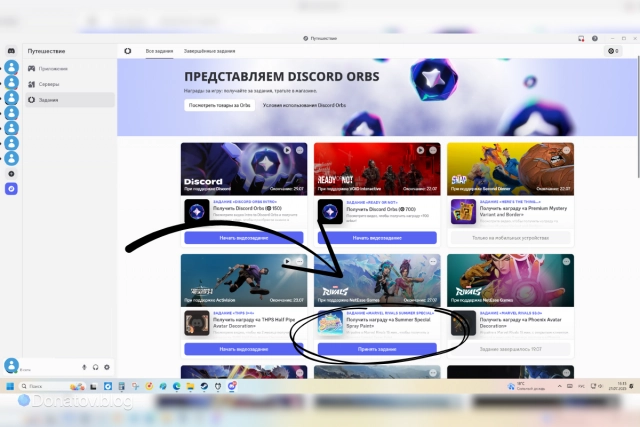Click Только на мобильных устройствах button
Screen dimensions: 640x427
[510, 238]
